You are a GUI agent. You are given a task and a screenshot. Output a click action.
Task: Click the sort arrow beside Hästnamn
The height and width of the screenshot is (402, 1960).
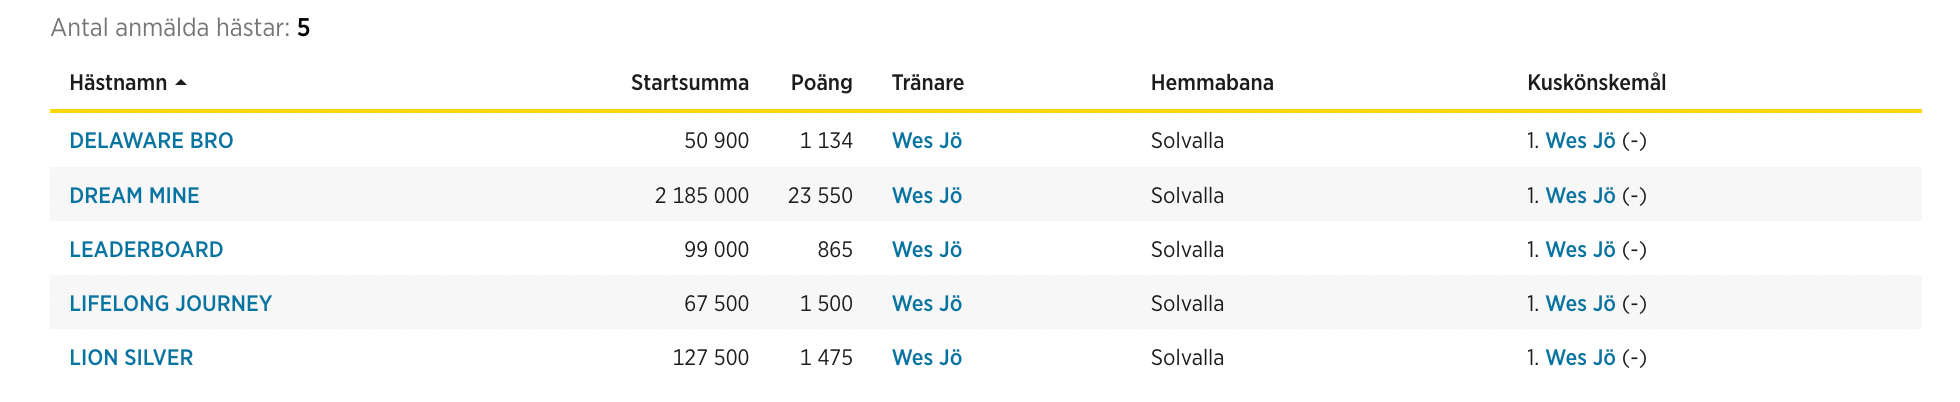point(181,83)
